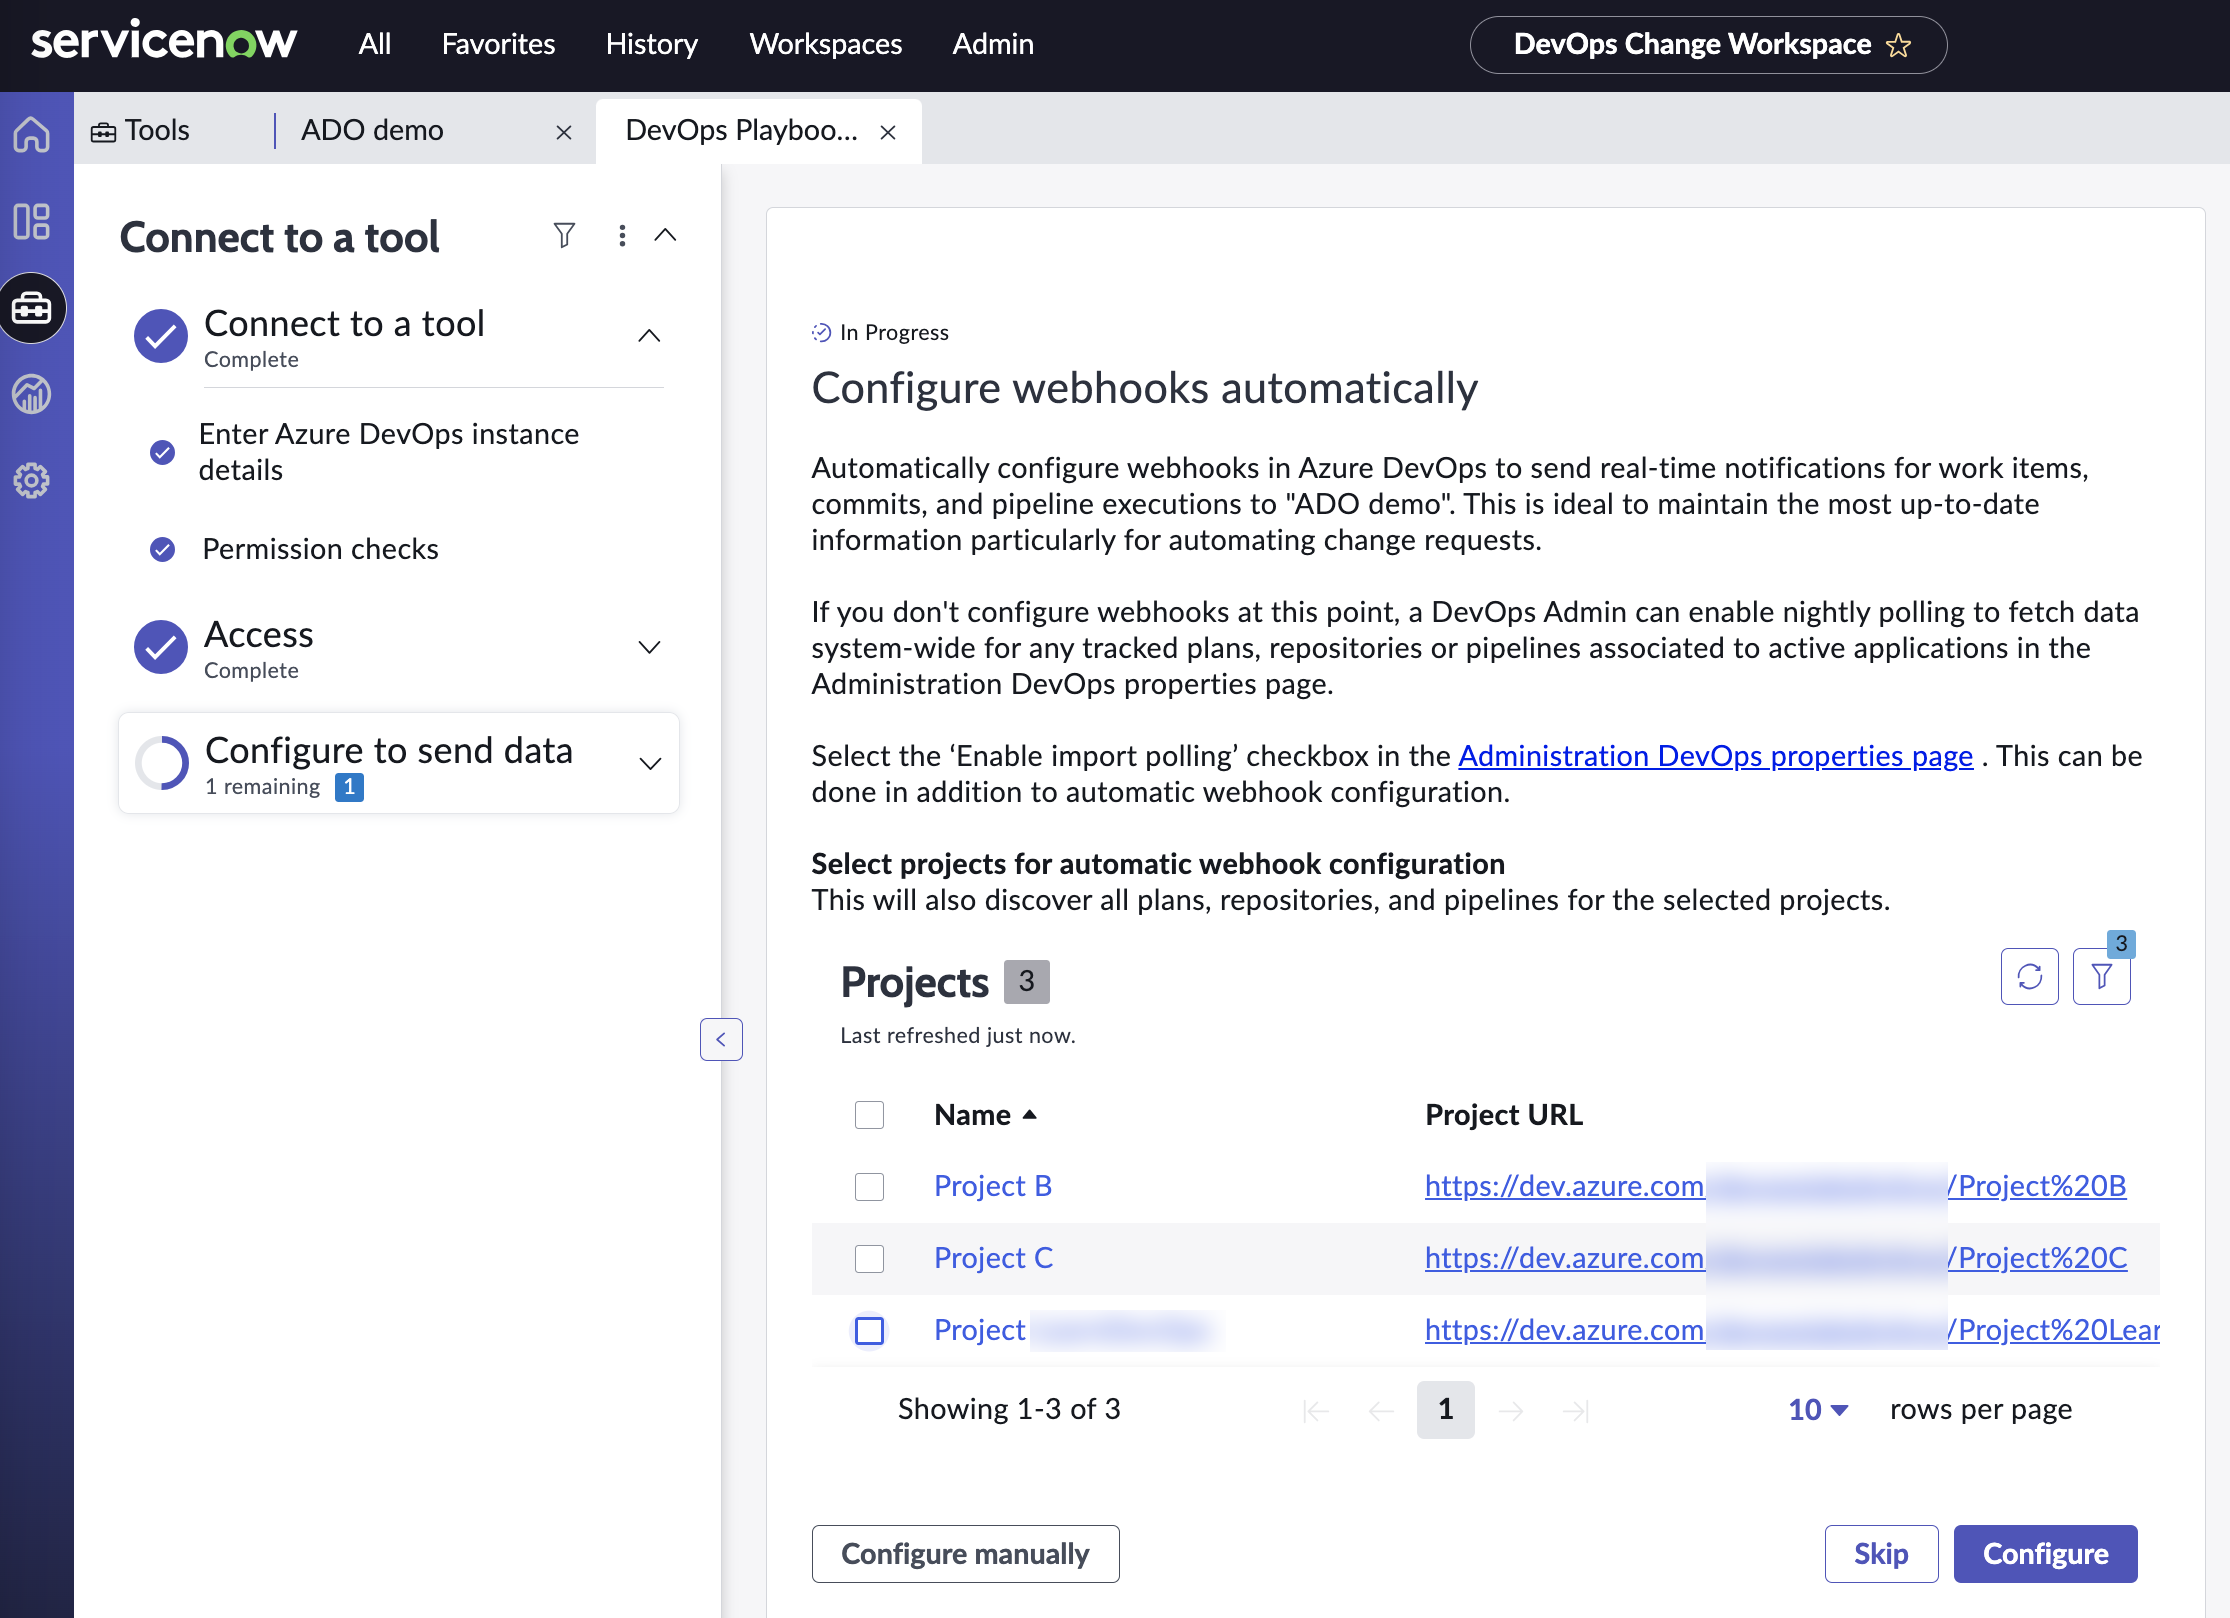Check the Project C checkbox
Screen dimensions: 2230x1618
click(x=869, y=1258)
